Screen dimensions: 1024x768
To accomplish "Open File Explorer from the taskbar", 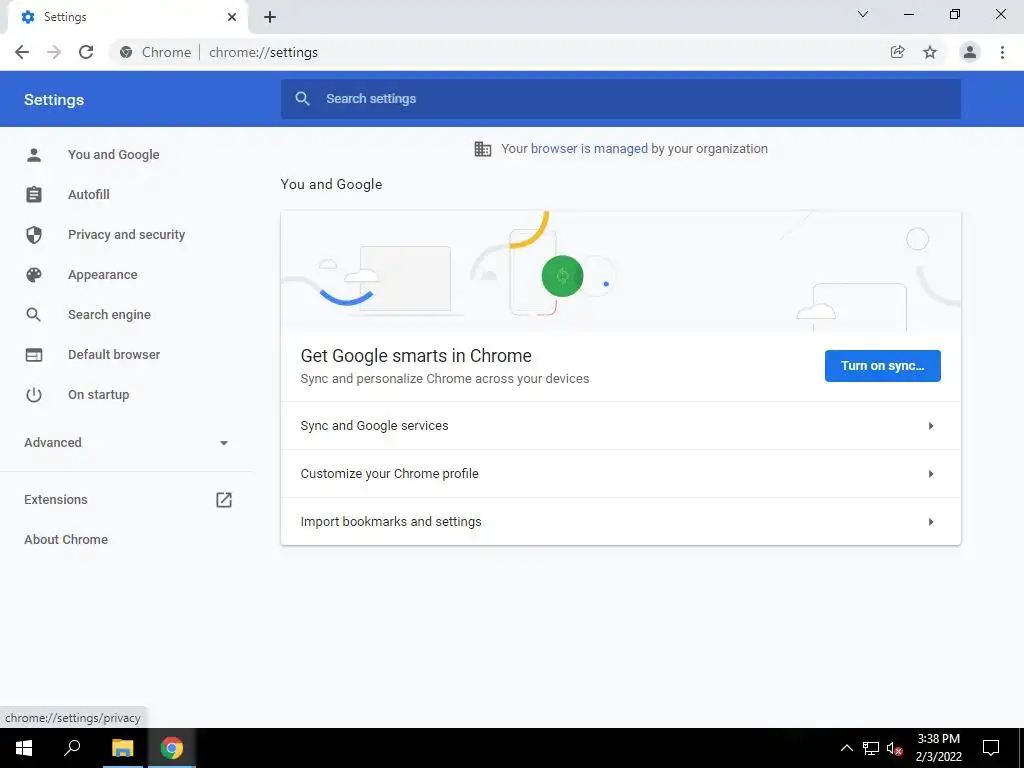I will pyautogui.click(x=122, y=748).
